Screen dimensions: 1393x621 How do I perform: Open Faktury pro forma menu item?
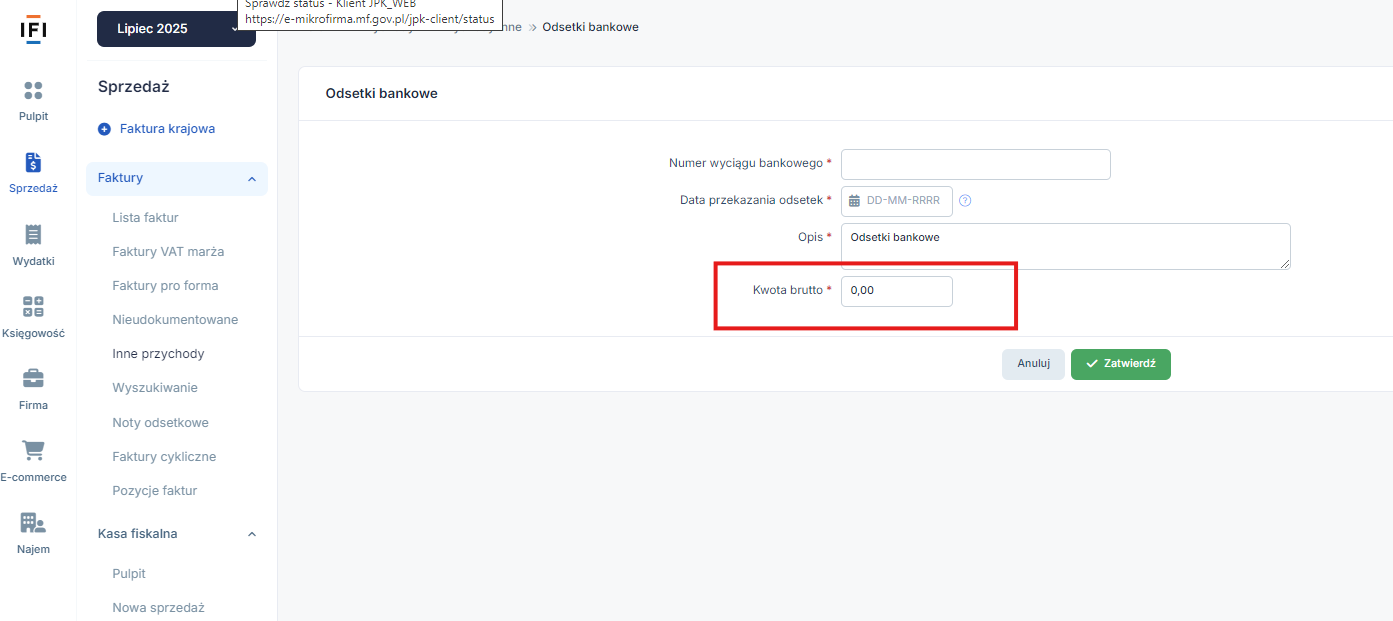166,286
